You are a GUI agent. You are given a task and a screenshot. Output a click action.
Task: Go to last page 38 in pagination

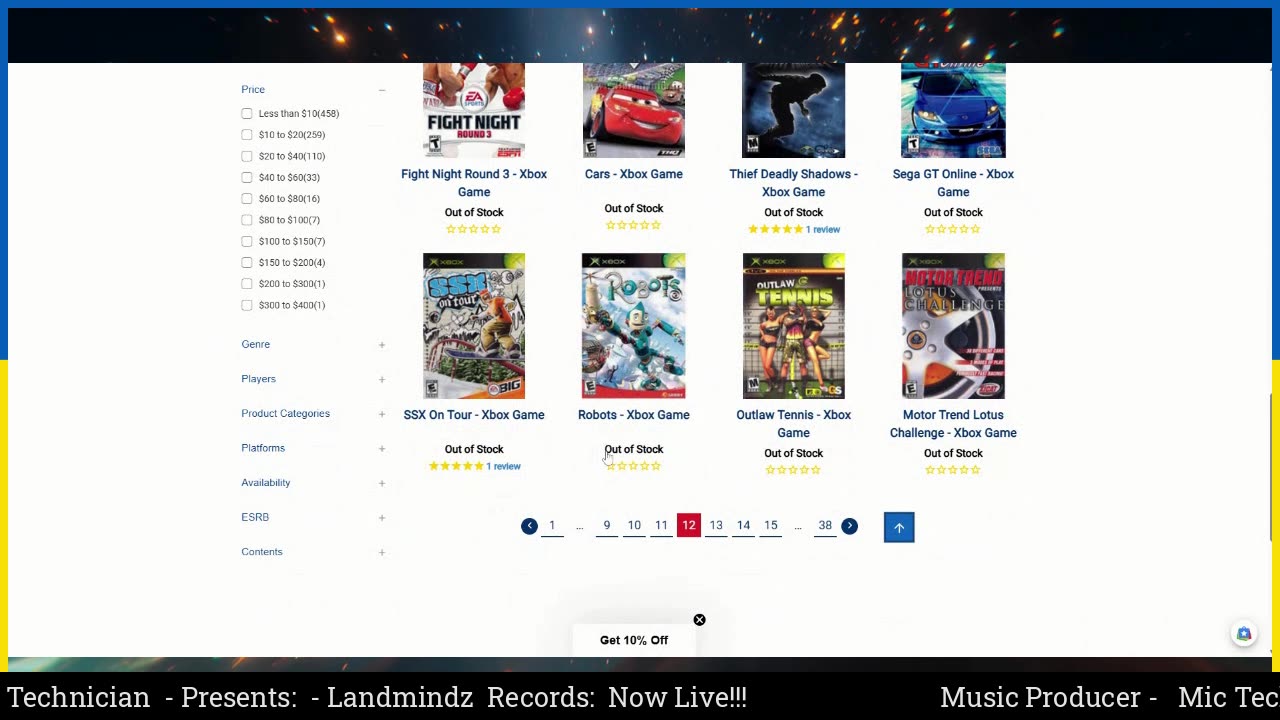click(x=825, y=526)
